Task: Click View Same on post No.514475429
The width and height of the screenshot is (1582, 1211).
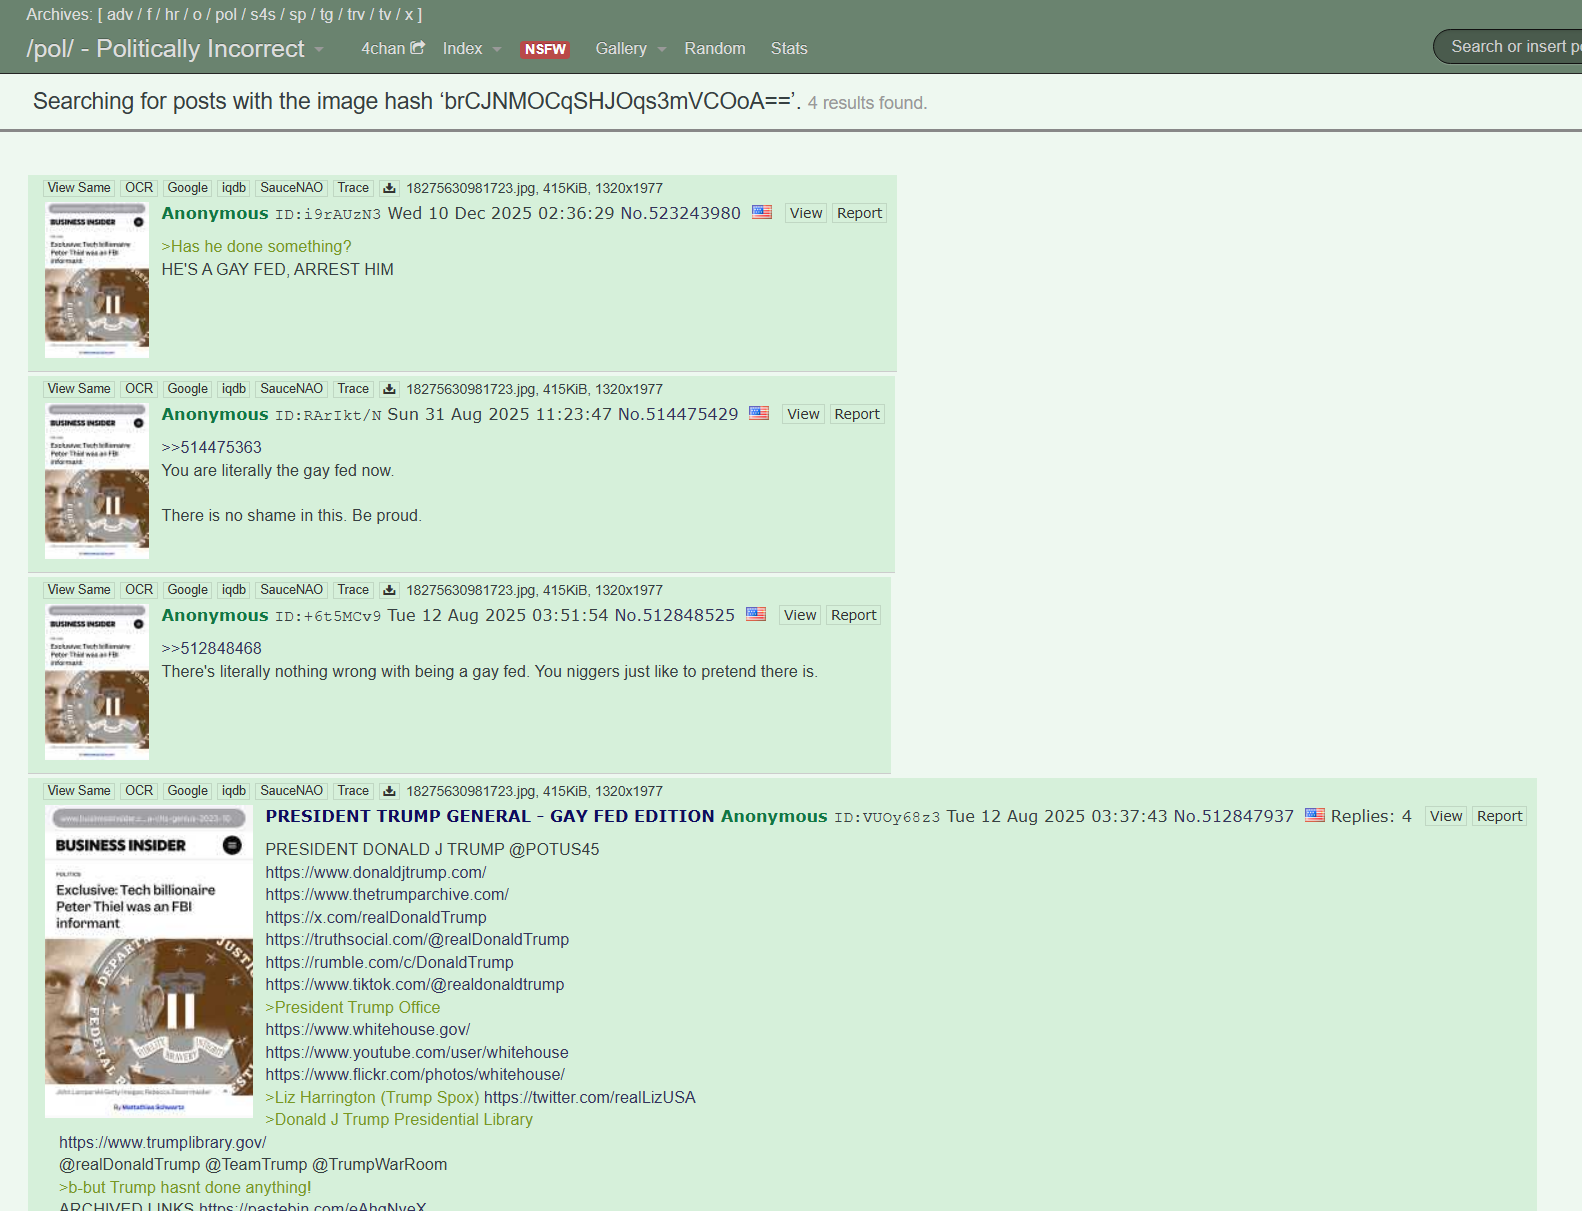Action: (79, 389)
